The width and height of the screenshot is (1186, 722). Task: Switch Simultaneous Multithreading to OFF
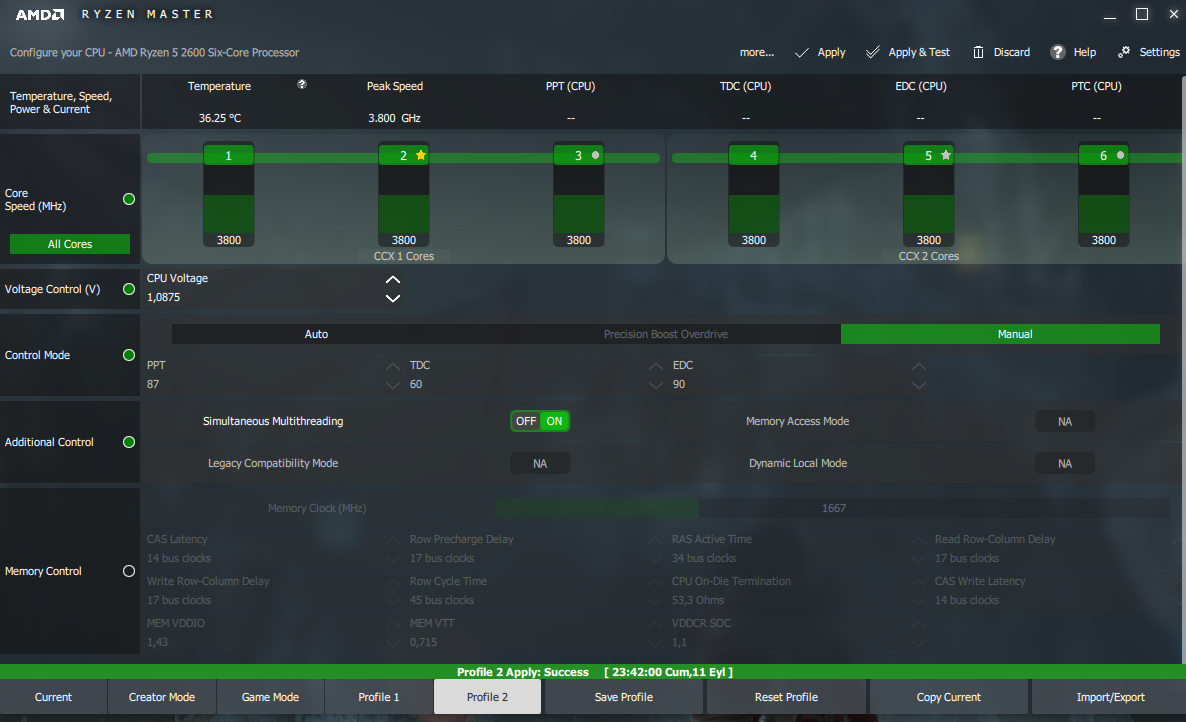pyautogui.click(x=526, y=421)
